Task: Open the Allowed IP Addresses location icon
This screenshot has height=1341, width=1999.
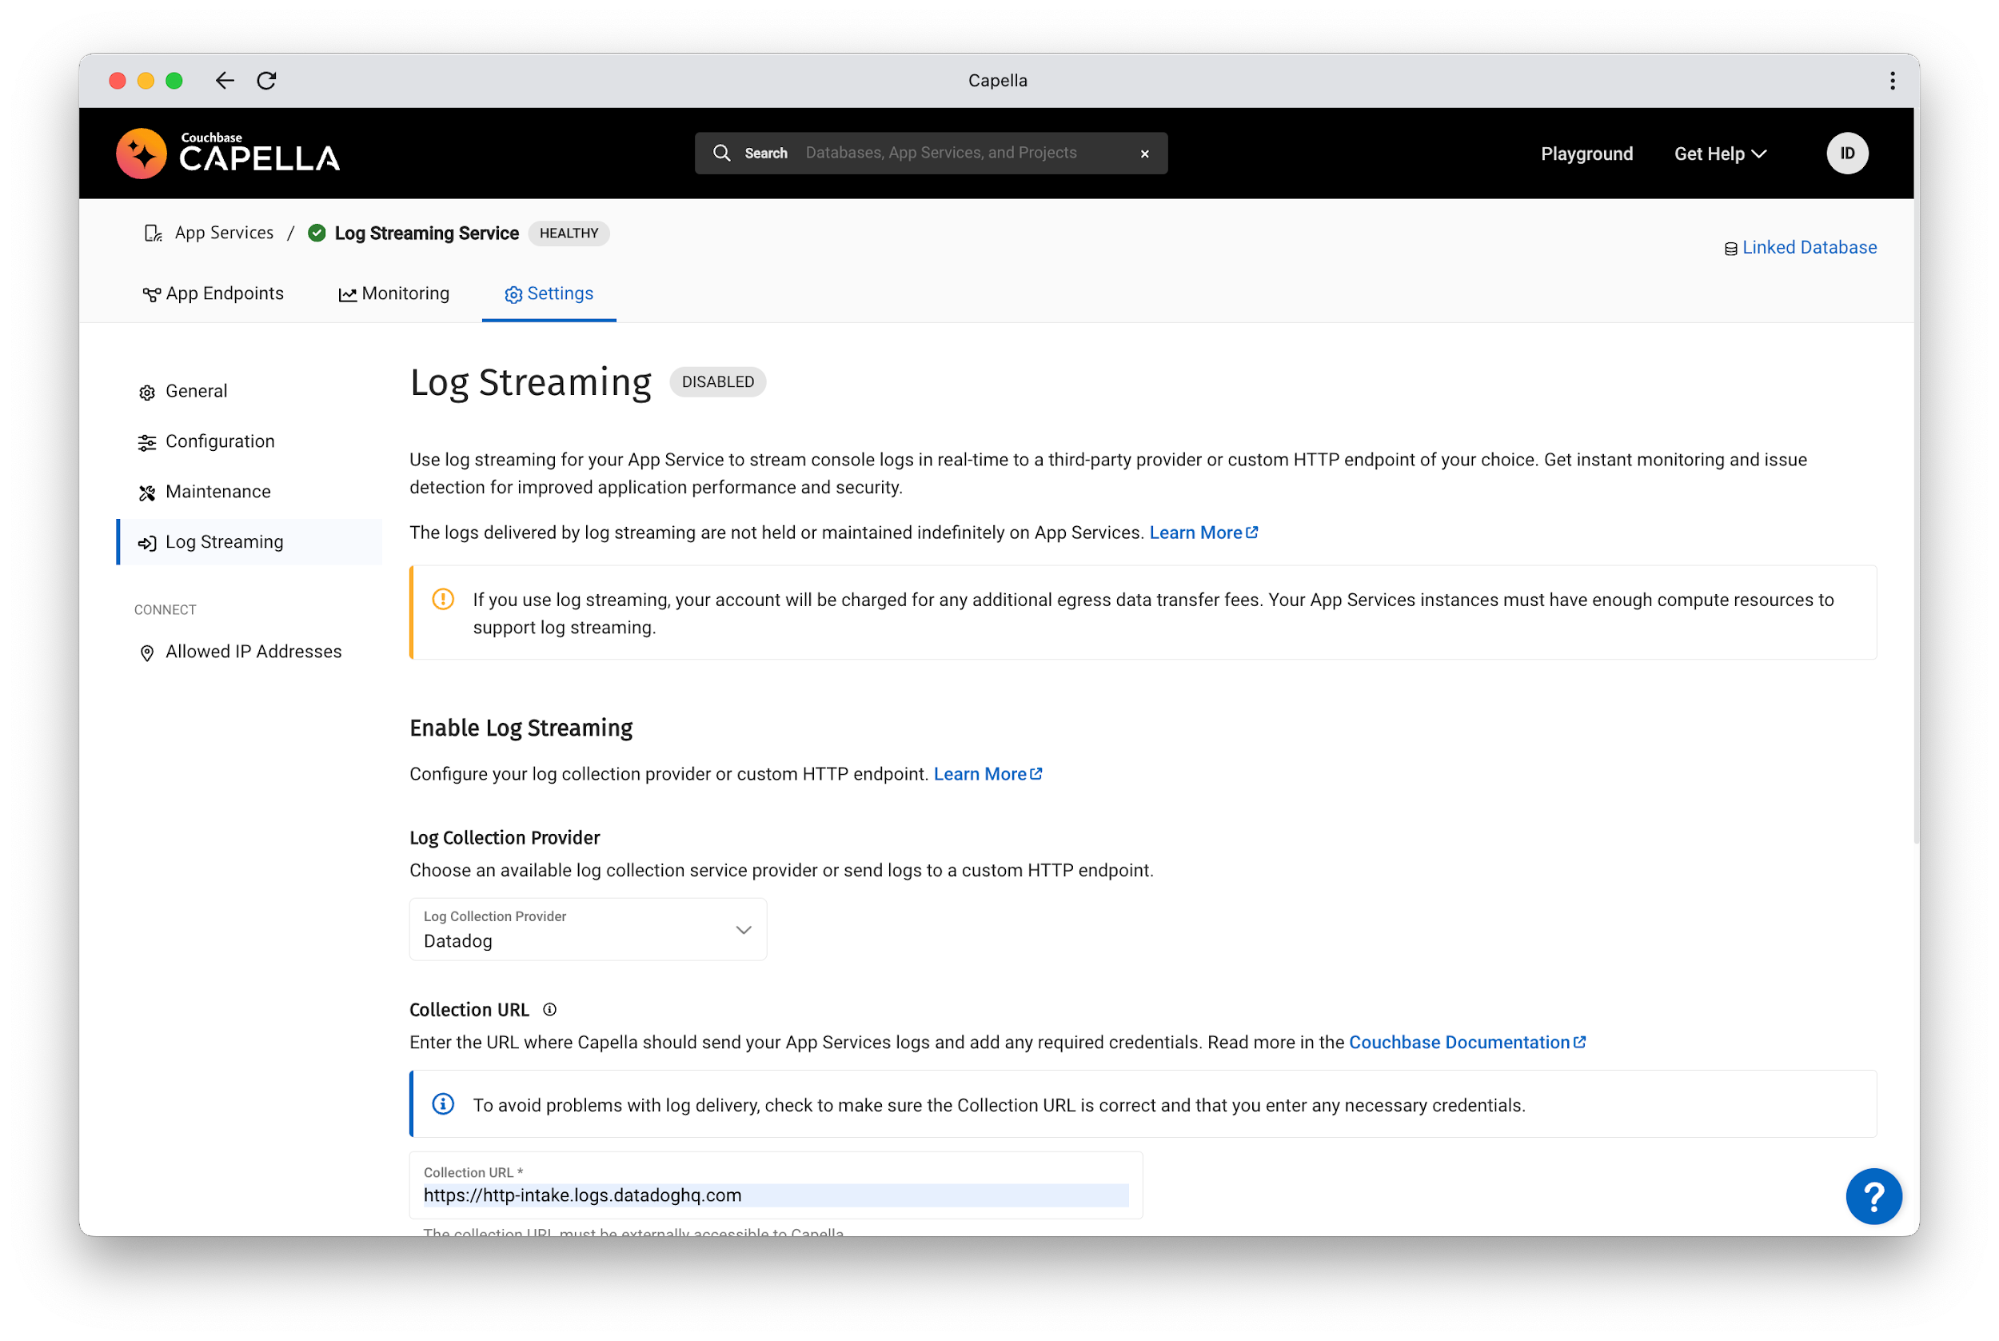Action: (147, 652)
